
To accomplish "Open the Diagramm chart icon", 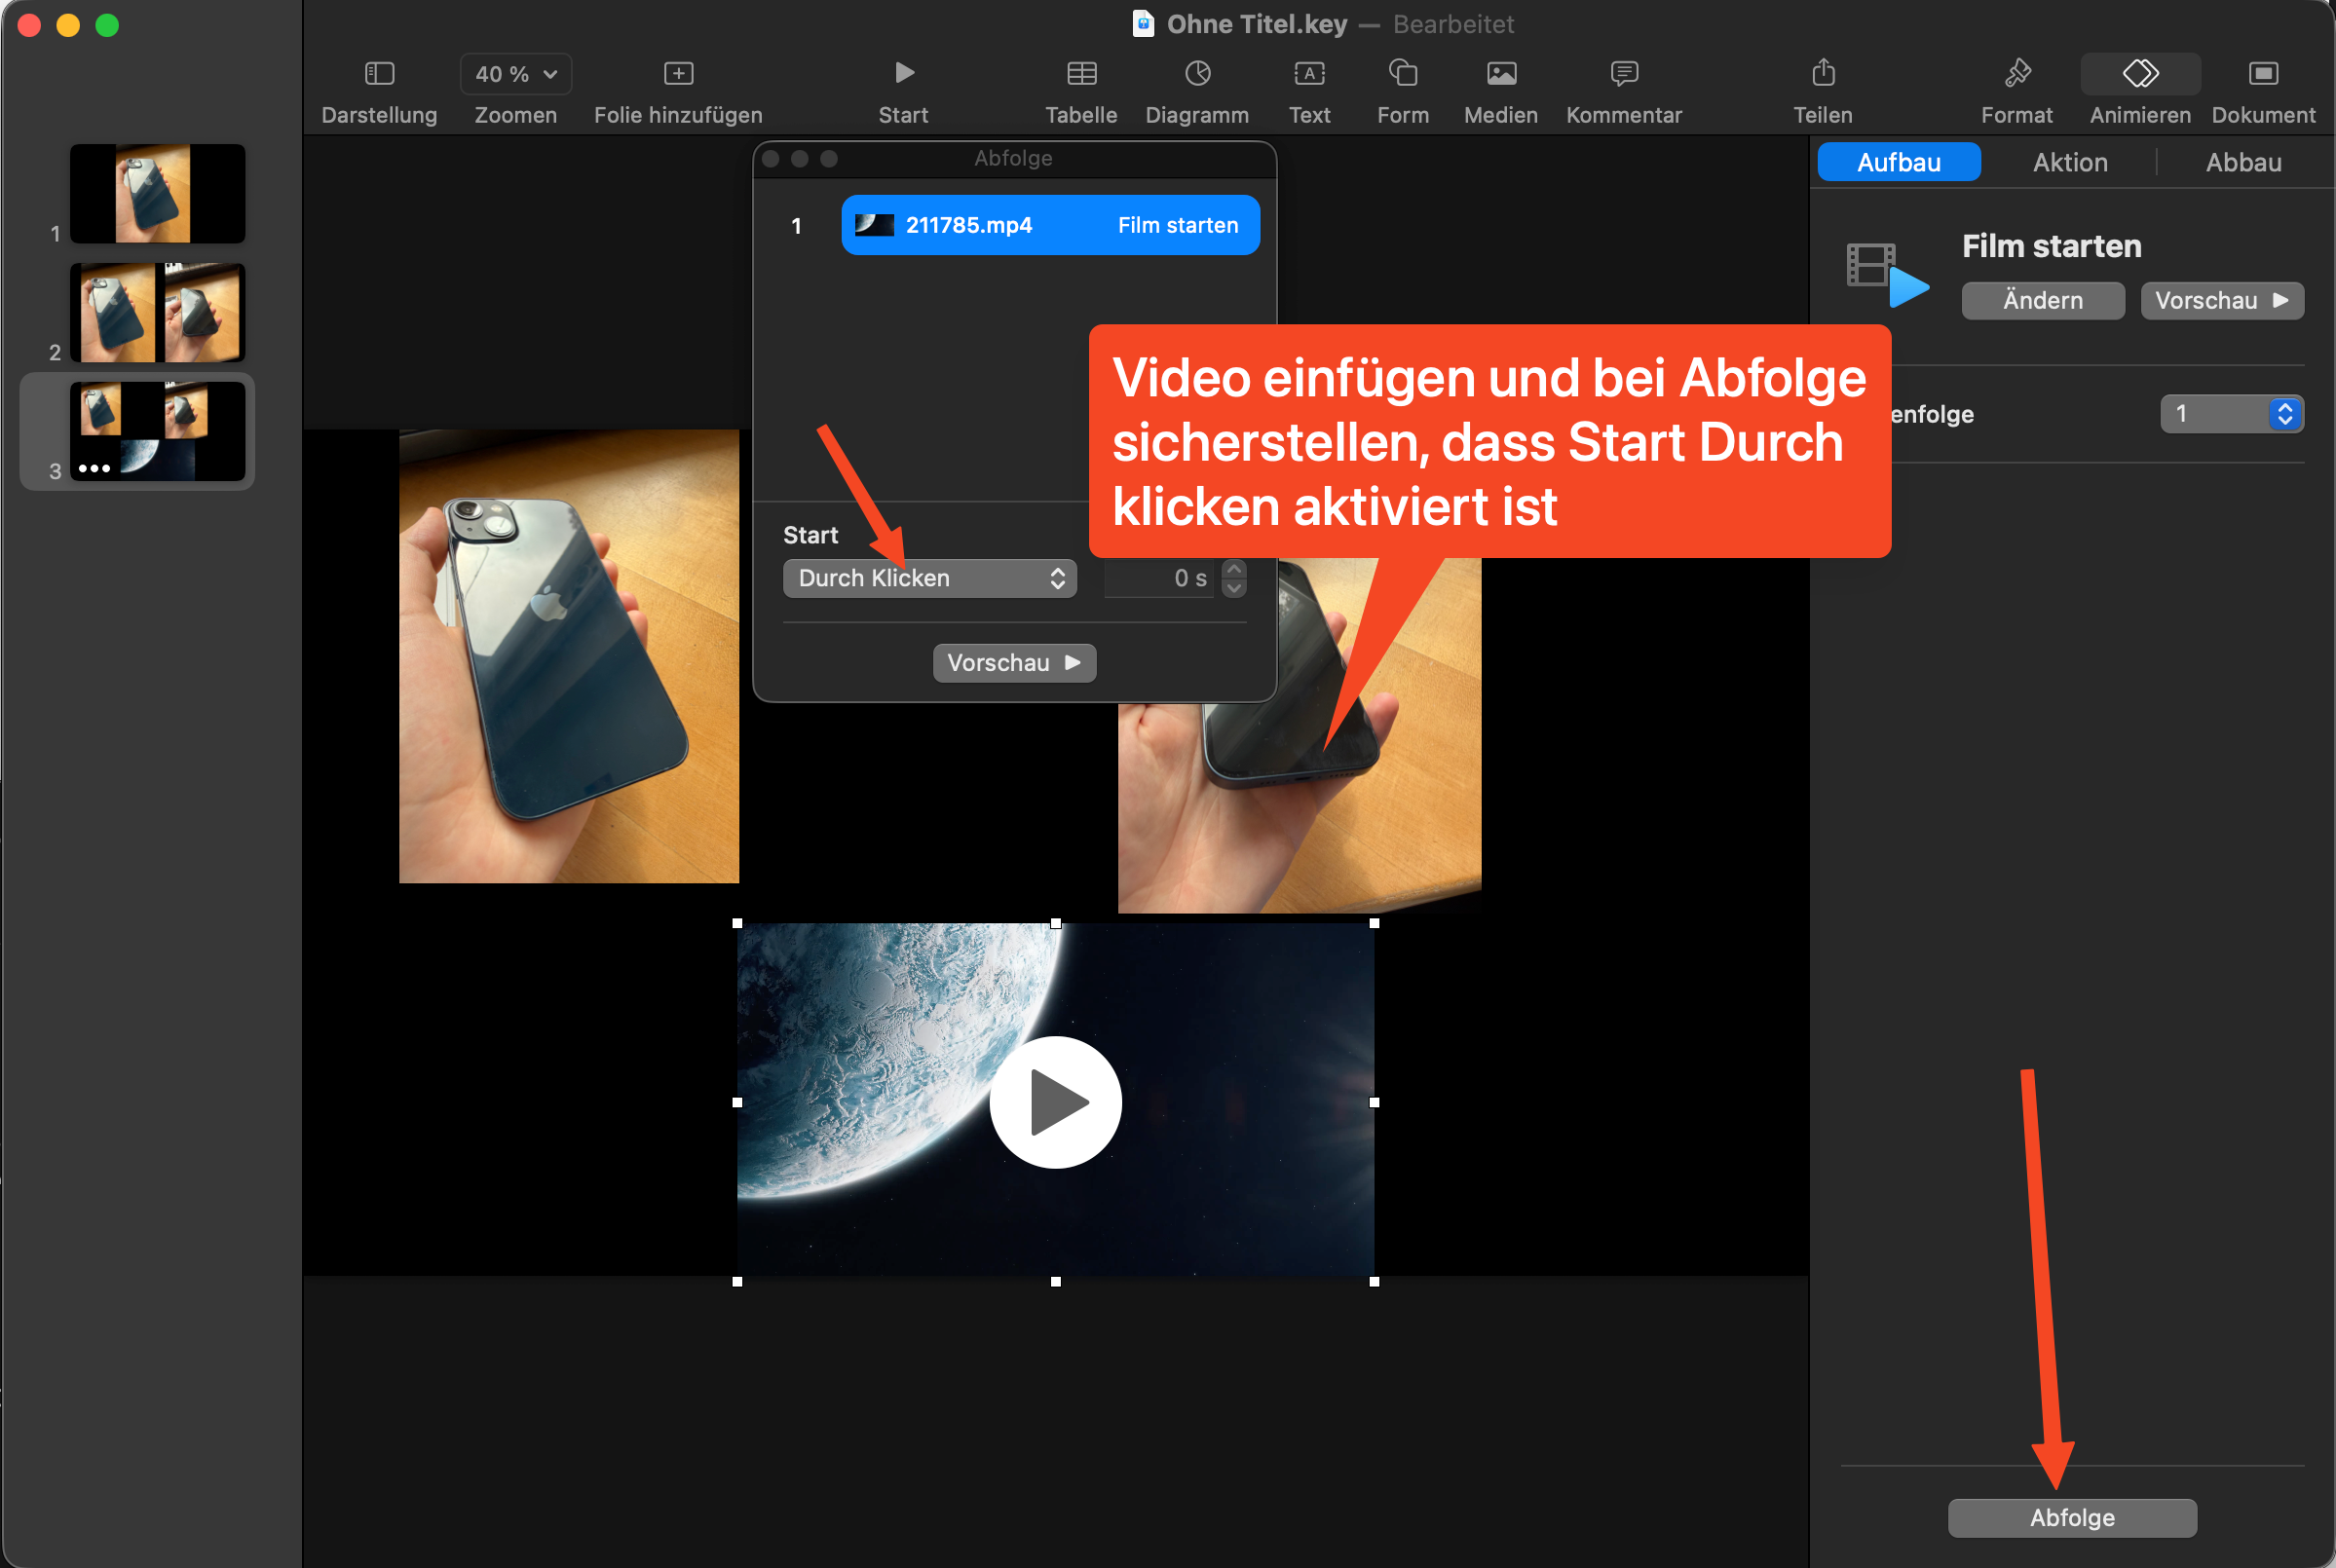I will tap(1197, 74).
